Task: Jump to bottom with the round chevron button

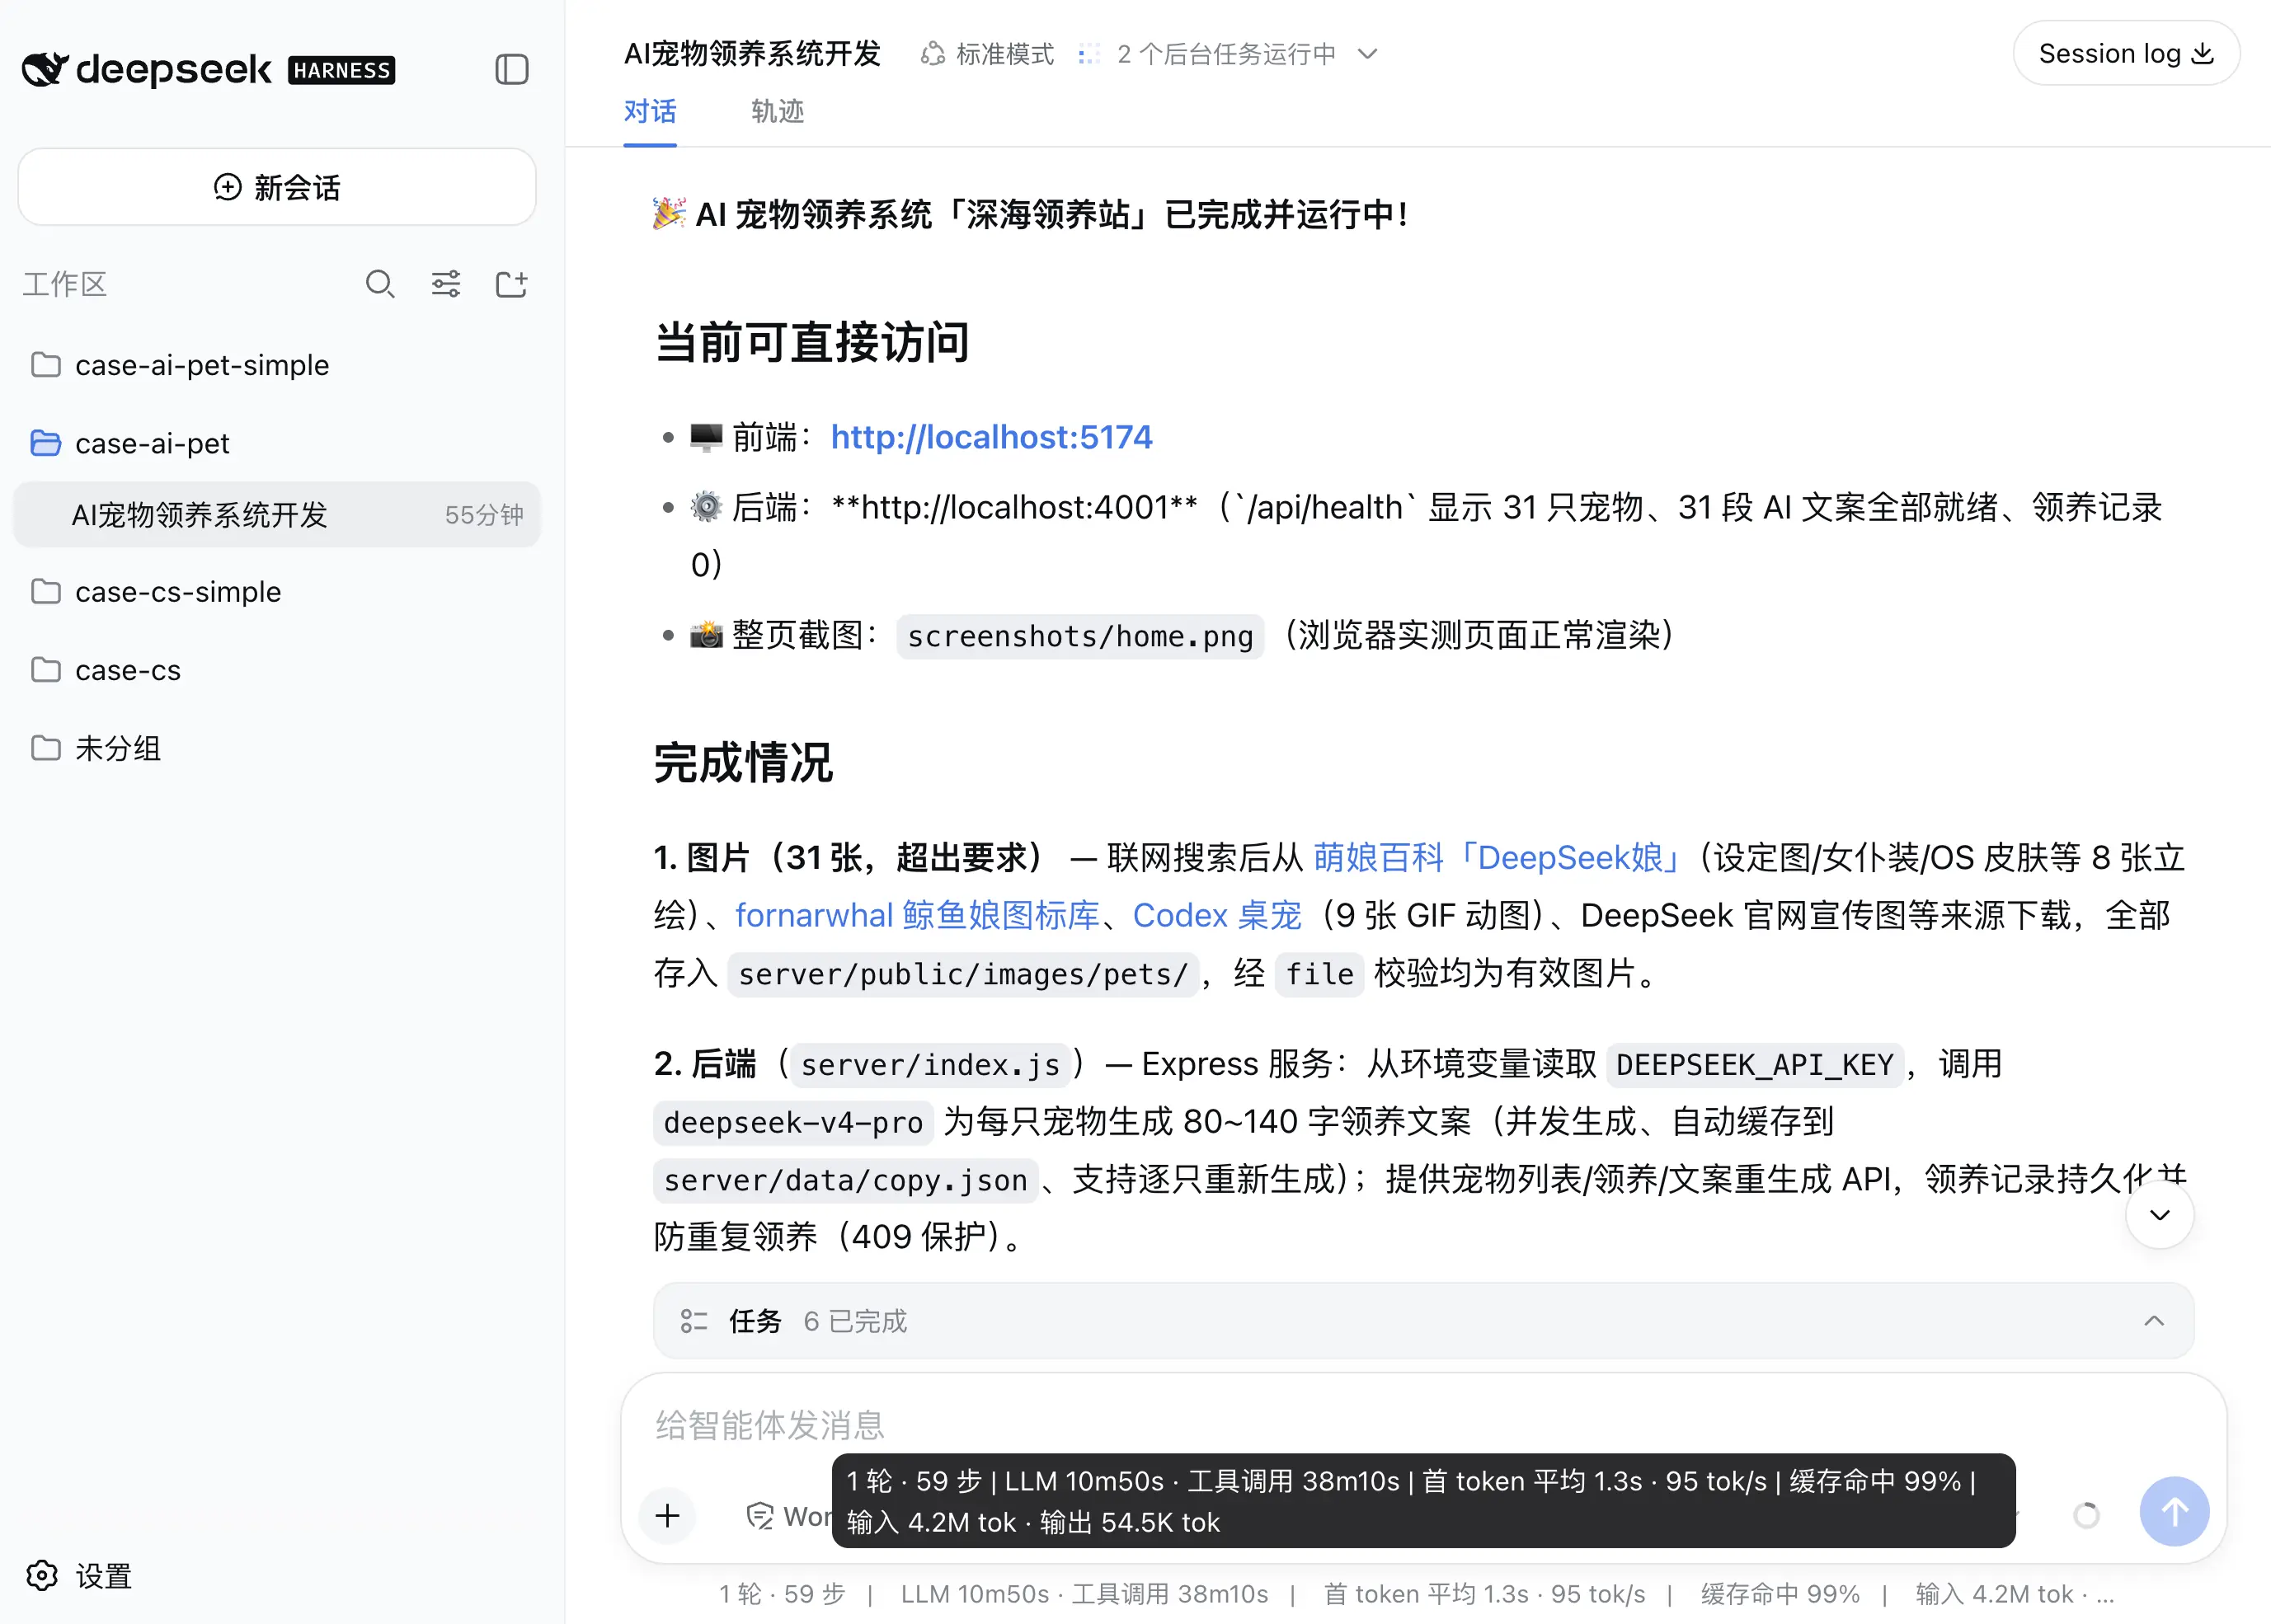Action: [2160, 1214]
